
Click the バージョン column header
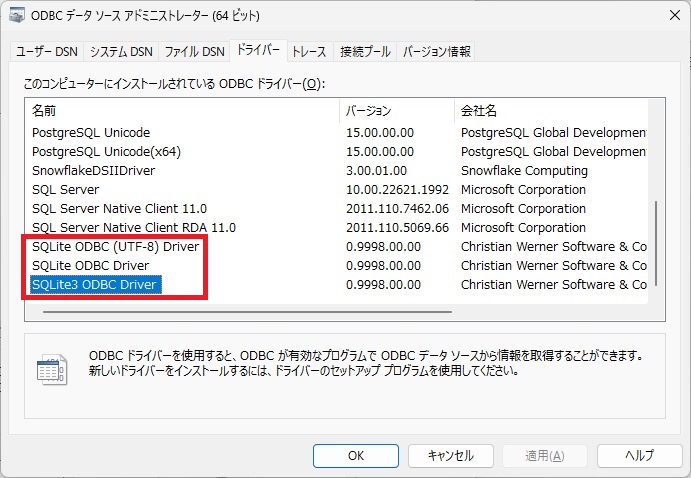point(397,111)
